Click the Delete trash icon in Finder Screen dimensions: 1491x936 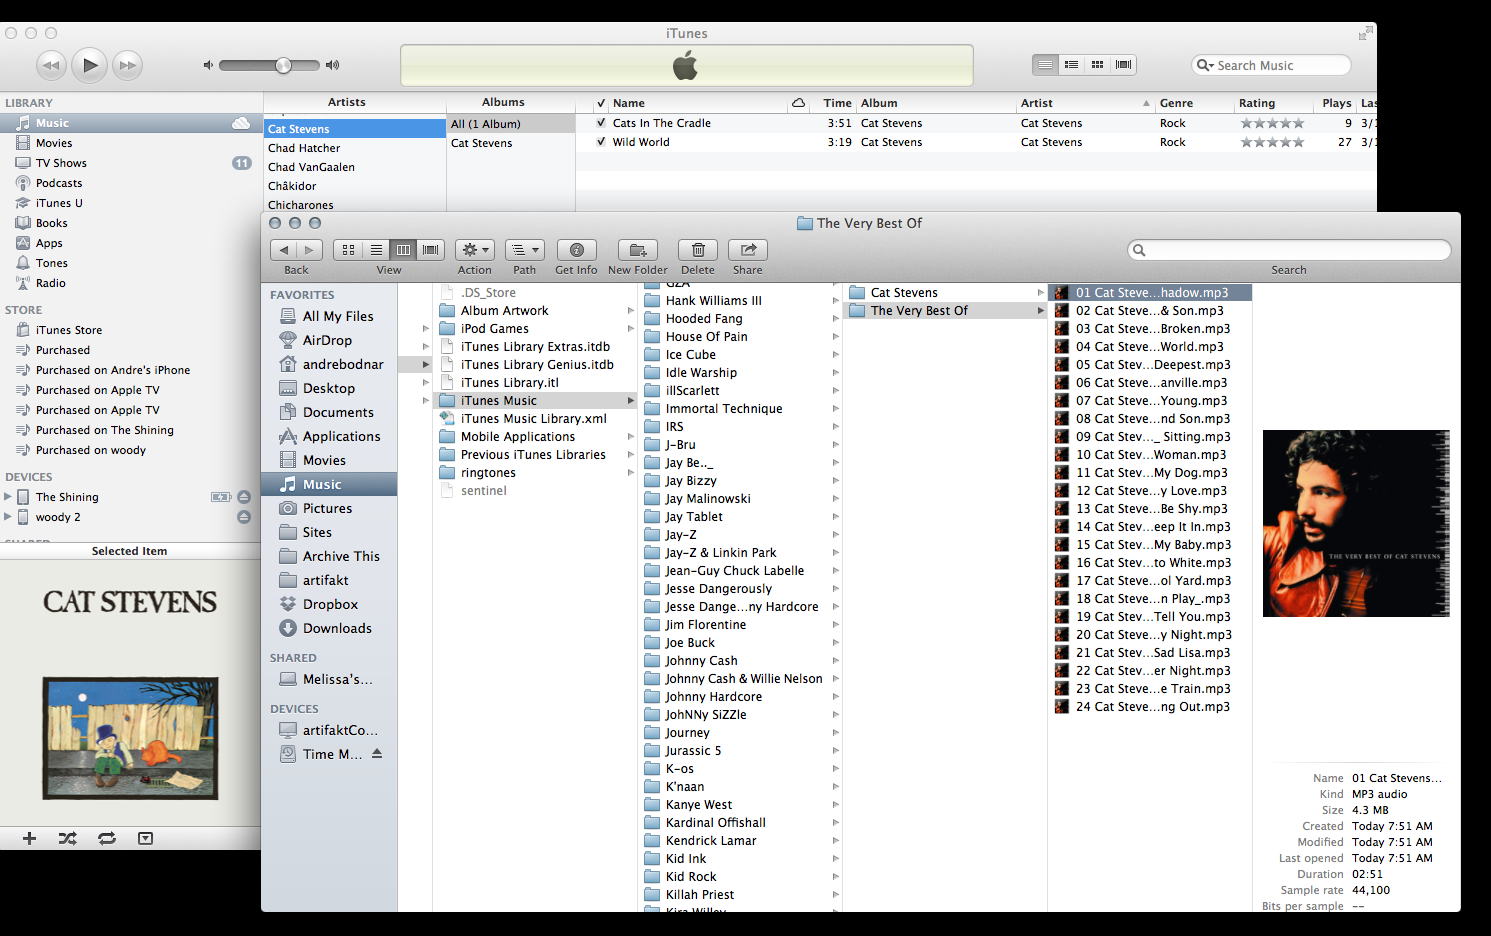pos(697,251)
